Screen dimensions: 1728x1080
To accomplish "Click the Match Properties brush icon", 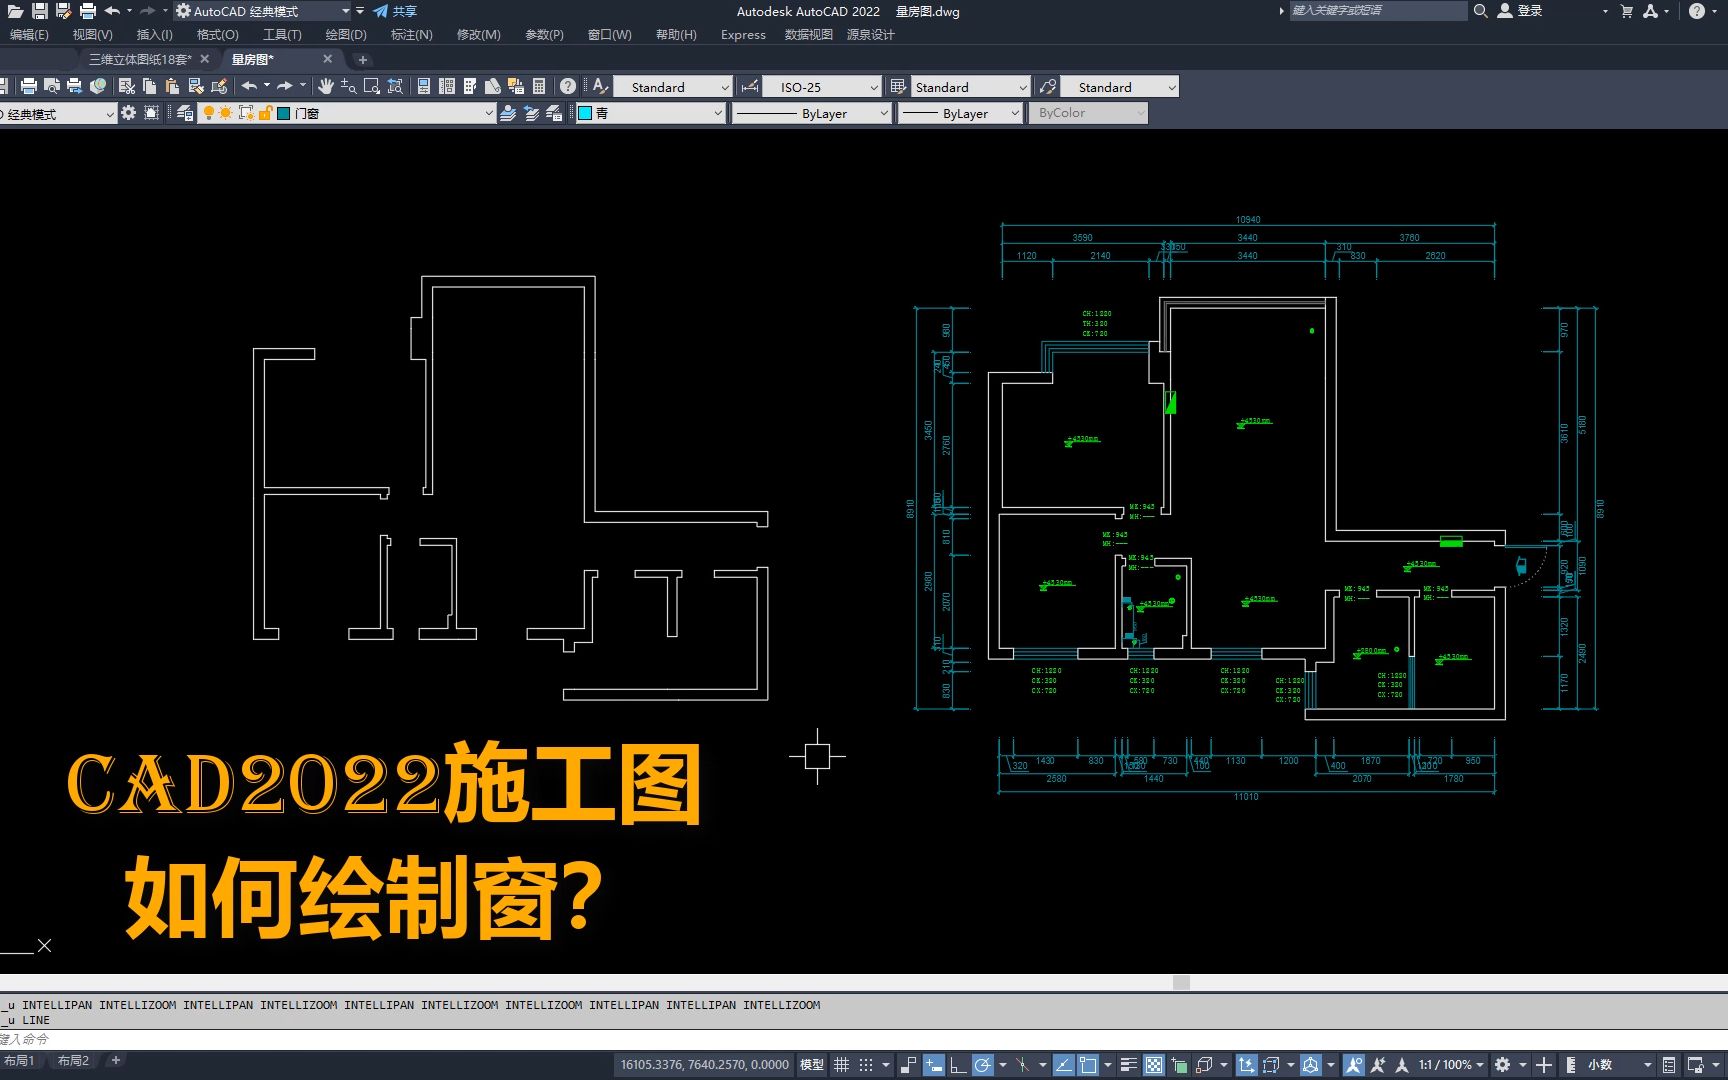I will [196, 86].
